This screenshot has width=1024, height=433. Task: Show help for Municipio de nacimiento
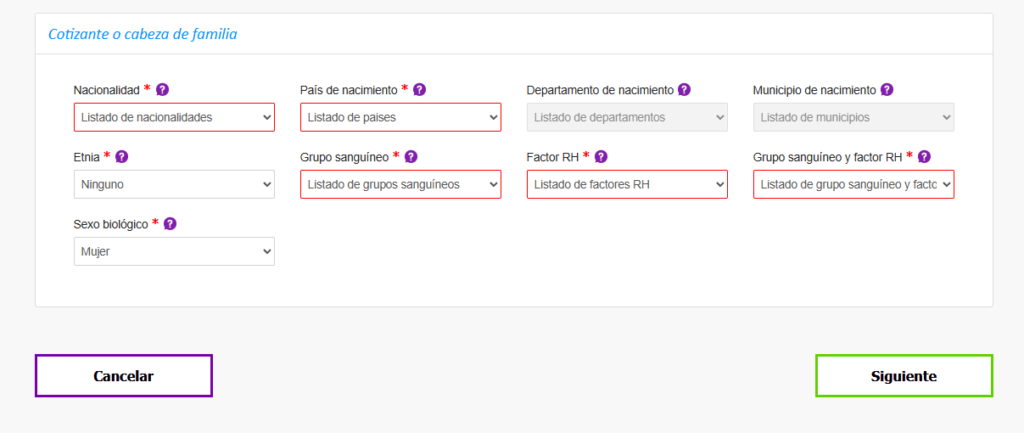click(x=887, y=89)
